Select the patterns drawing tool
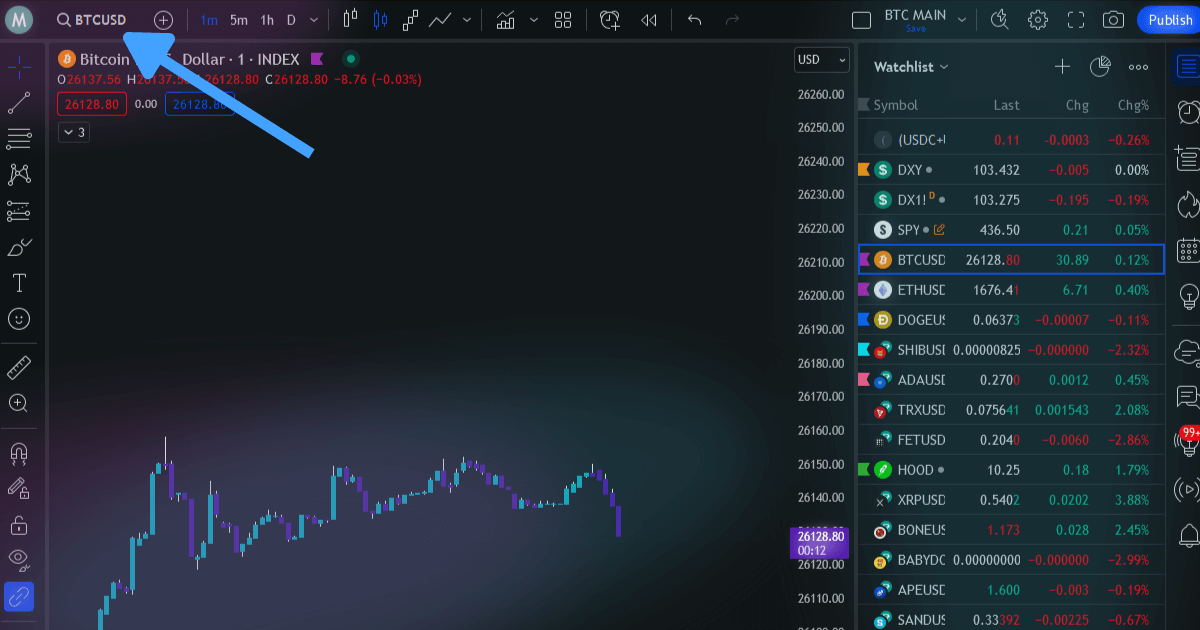Screen dimensions: 1200x630 (x=19, y=175)
